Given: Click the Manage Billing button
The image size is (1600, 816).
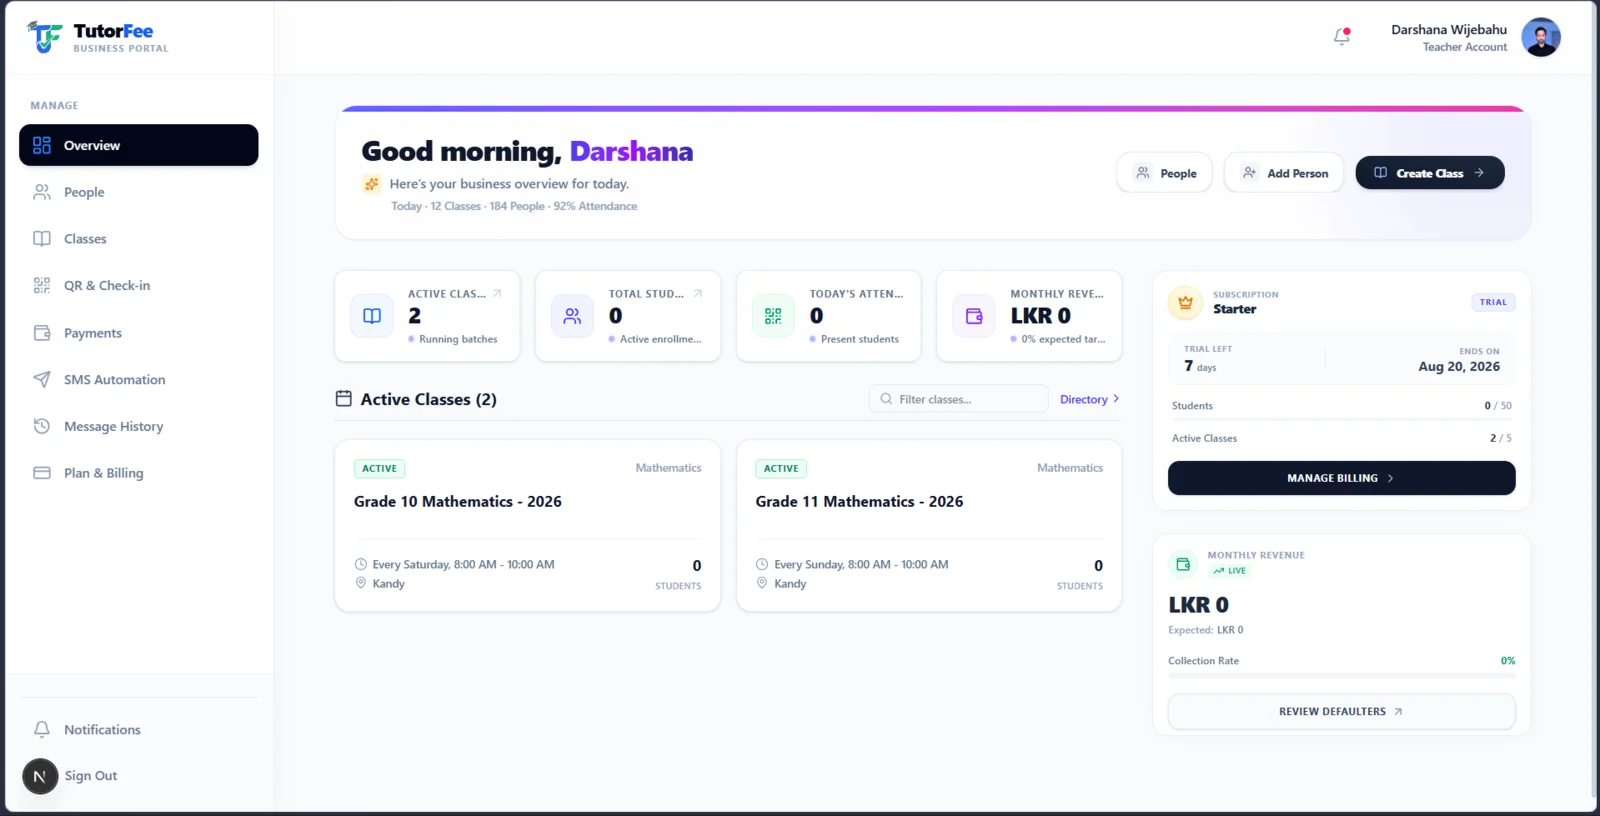Looking at the screenshot, I should point(1341,478).
